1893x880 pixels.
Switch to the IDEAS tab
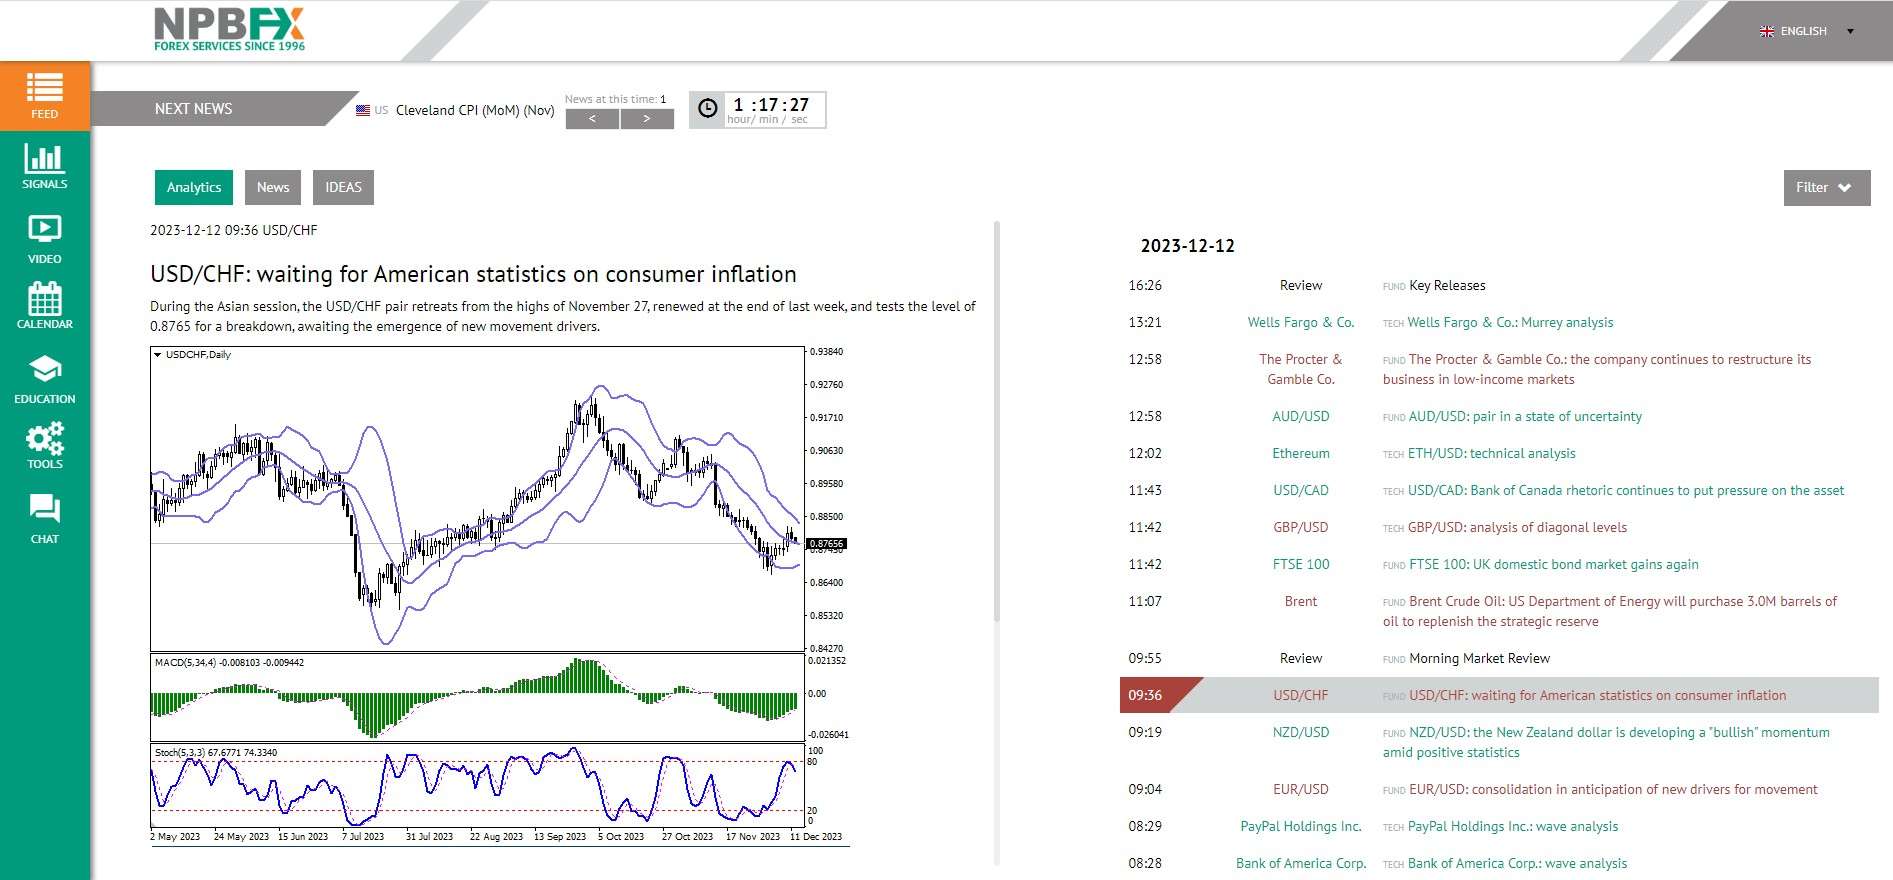point(343,187)
